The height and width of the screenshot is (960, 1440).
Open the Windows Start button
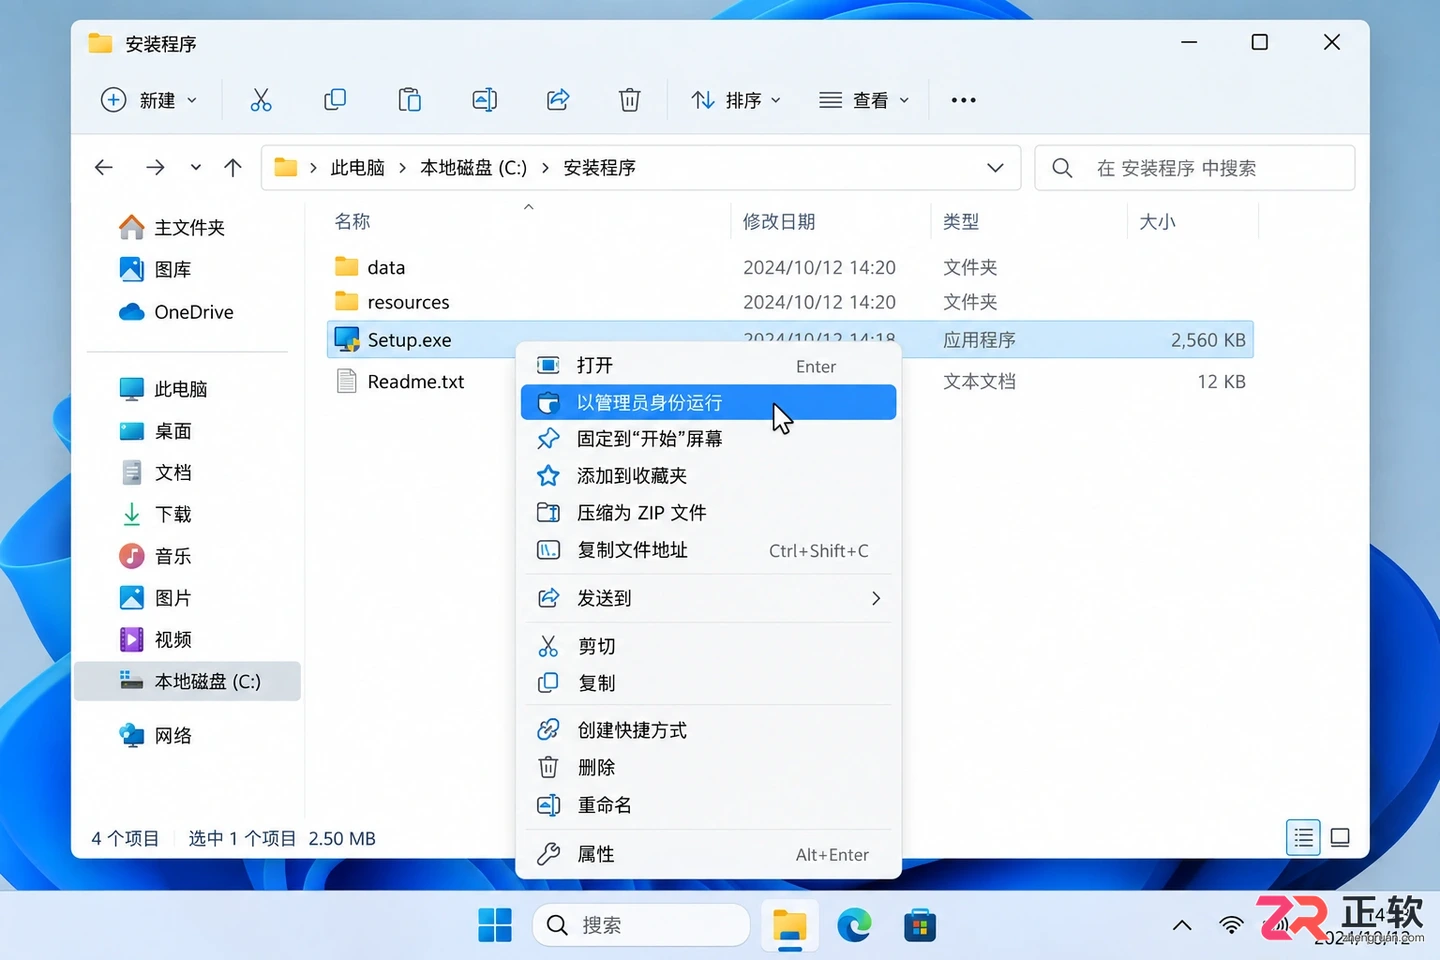[495, 925]
